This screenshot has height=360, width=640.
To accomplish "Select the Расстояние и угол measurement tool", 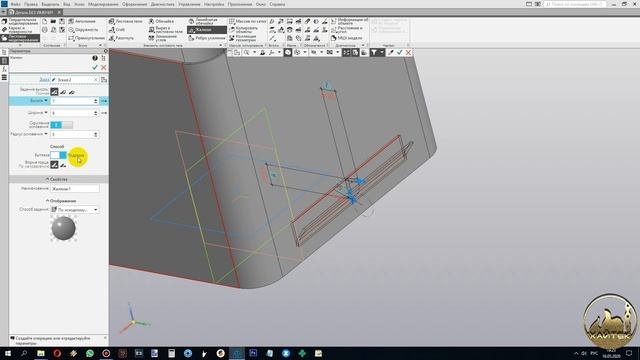I will click(347, 30).
